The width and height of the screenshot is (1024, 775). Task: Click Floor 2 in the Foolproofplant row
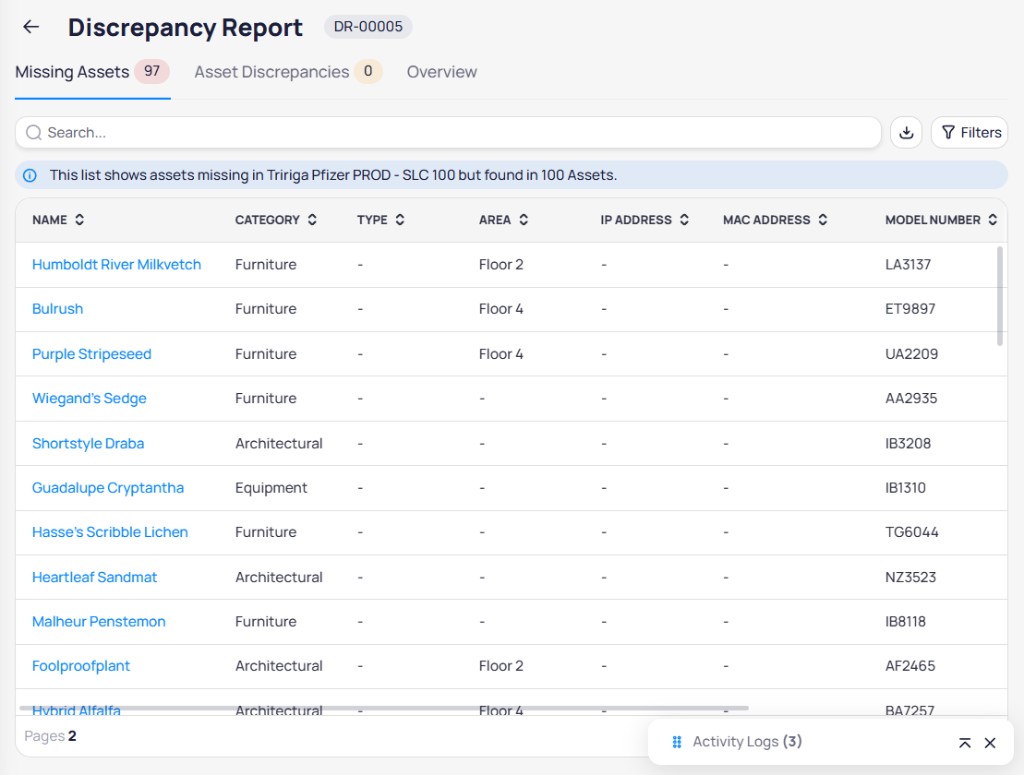click(501, 666)
